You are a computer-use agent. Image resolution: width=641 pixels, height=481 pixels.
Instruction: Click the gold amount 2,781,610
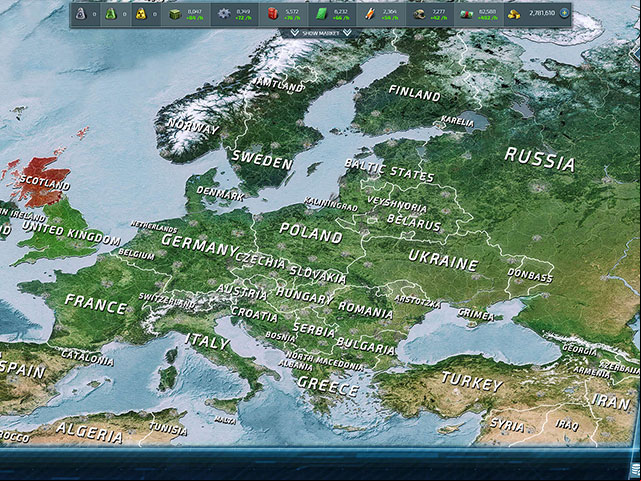pyautogui.click(x=542, y=13)
